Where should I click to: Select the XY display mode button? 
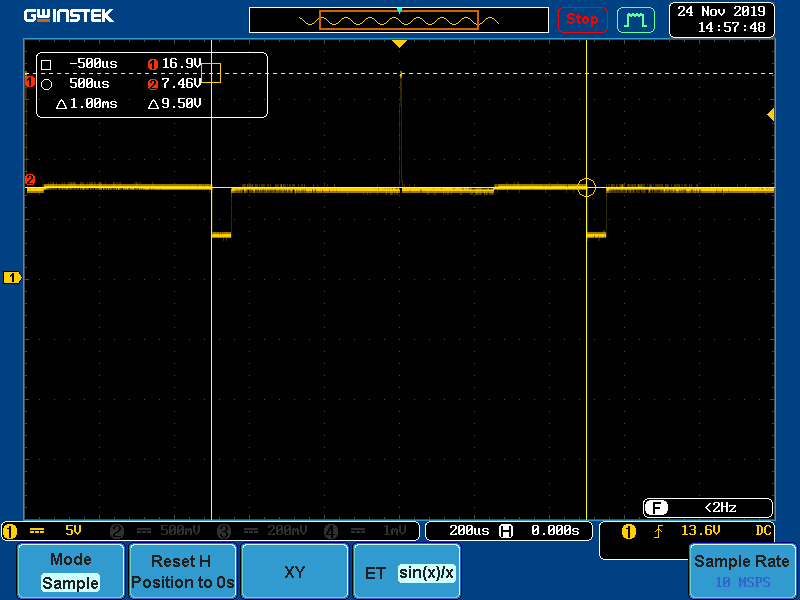294,571
